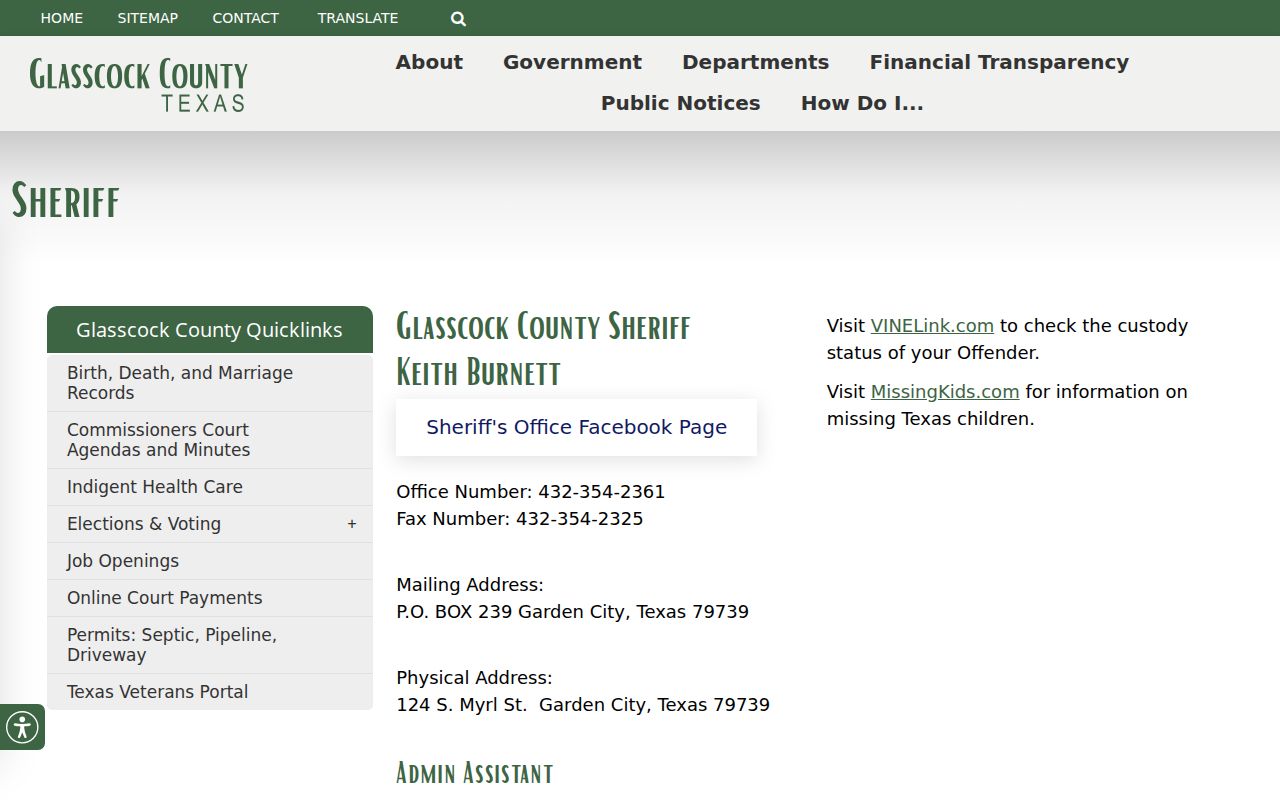Open the Public Notices menu
1280x800 pixels.
pyautogui.click(x=680, y=103)
